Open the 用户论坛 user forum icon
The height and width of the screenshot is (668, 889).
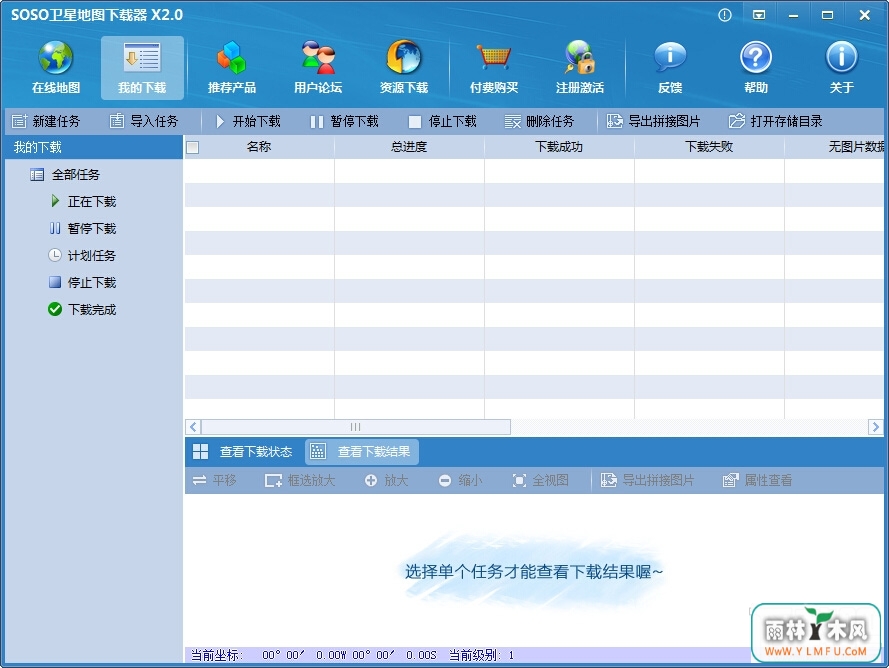(318, 66)
